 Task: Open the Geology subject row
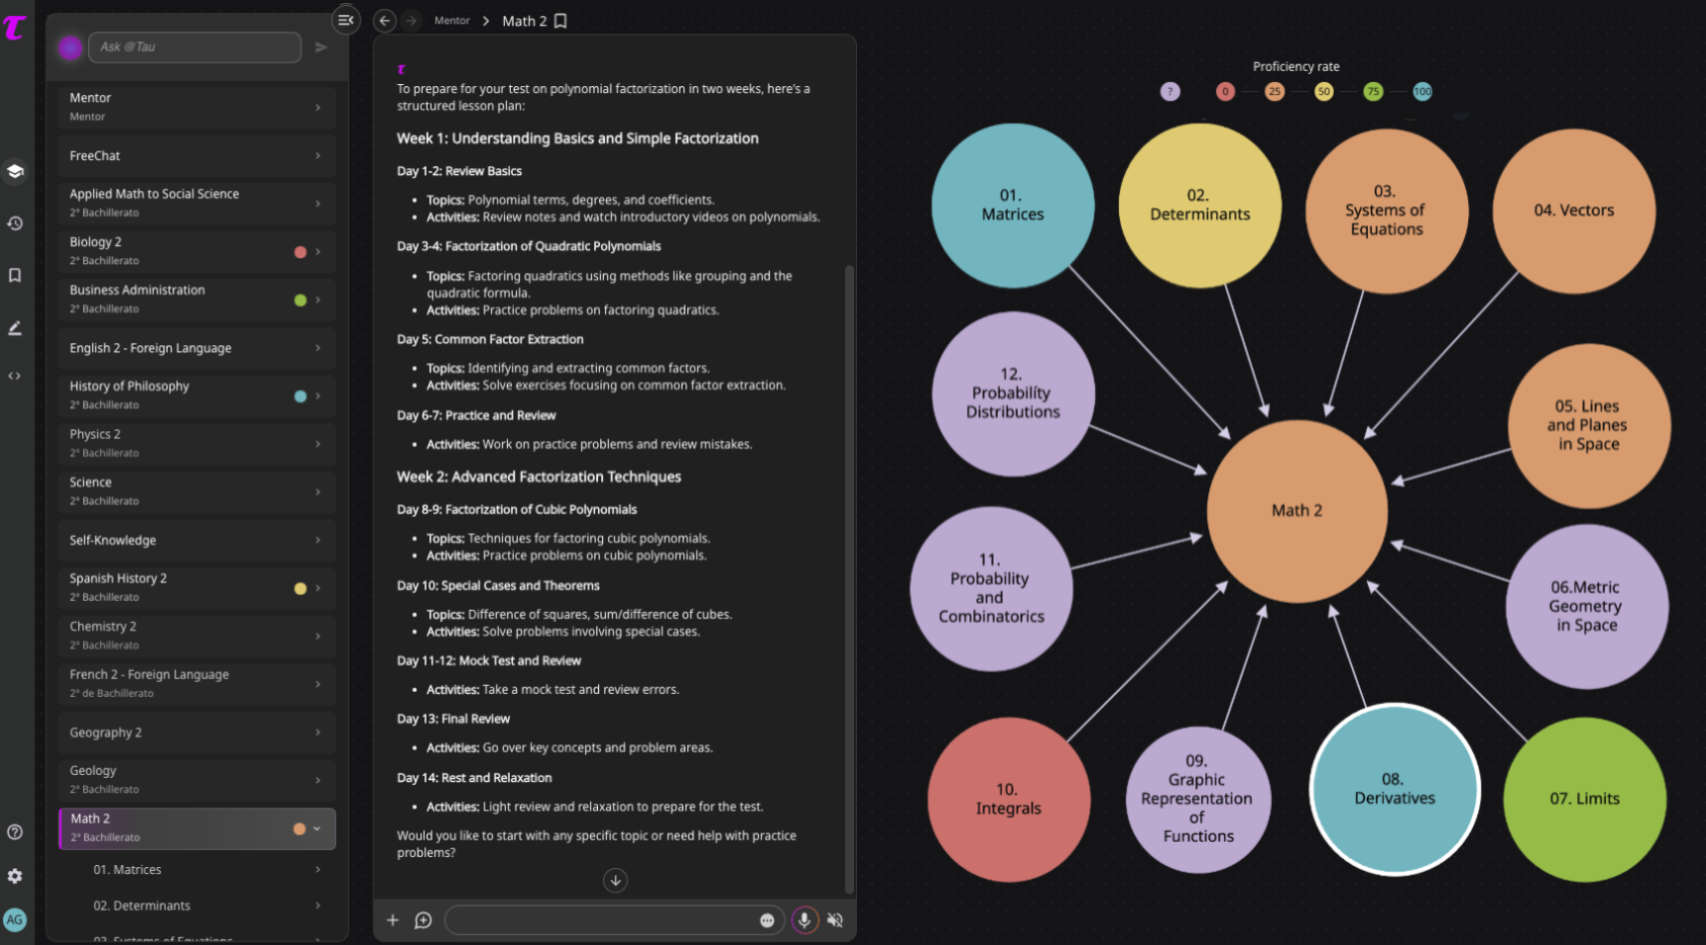(x=196, y=779)
